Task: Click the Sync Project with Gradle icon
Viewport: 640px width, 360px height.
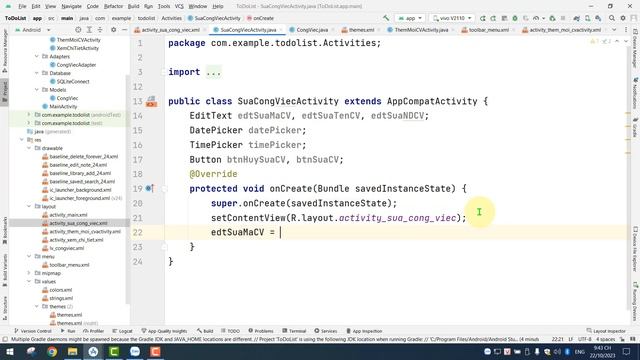Action: coord(576,18)
